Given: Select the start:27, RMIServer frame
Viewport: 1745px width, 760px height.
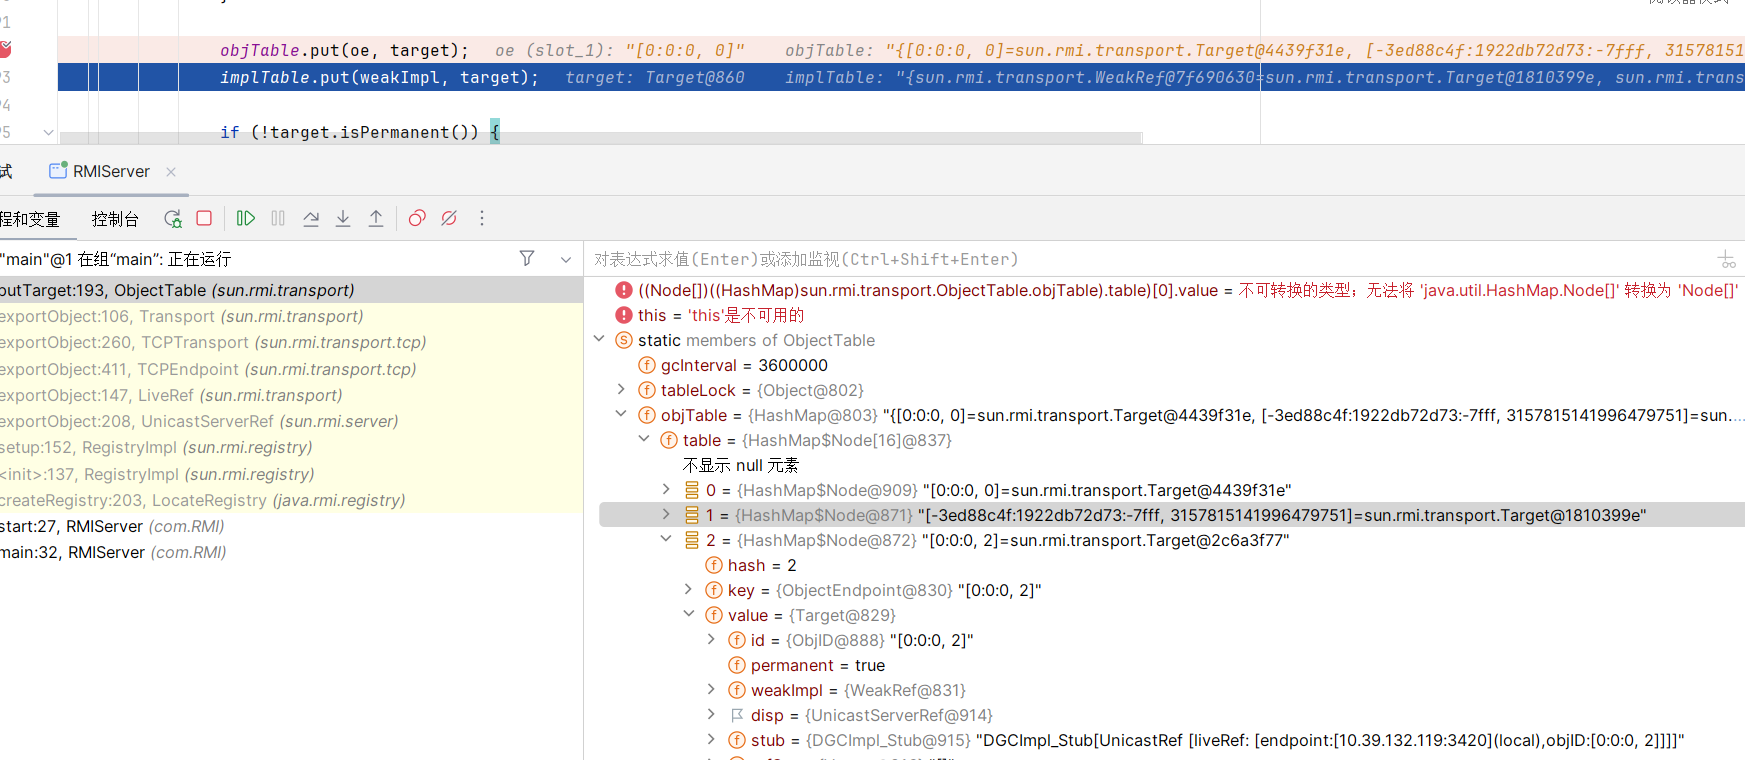Looking at the screenshot, I should click(x=291, y=526).
